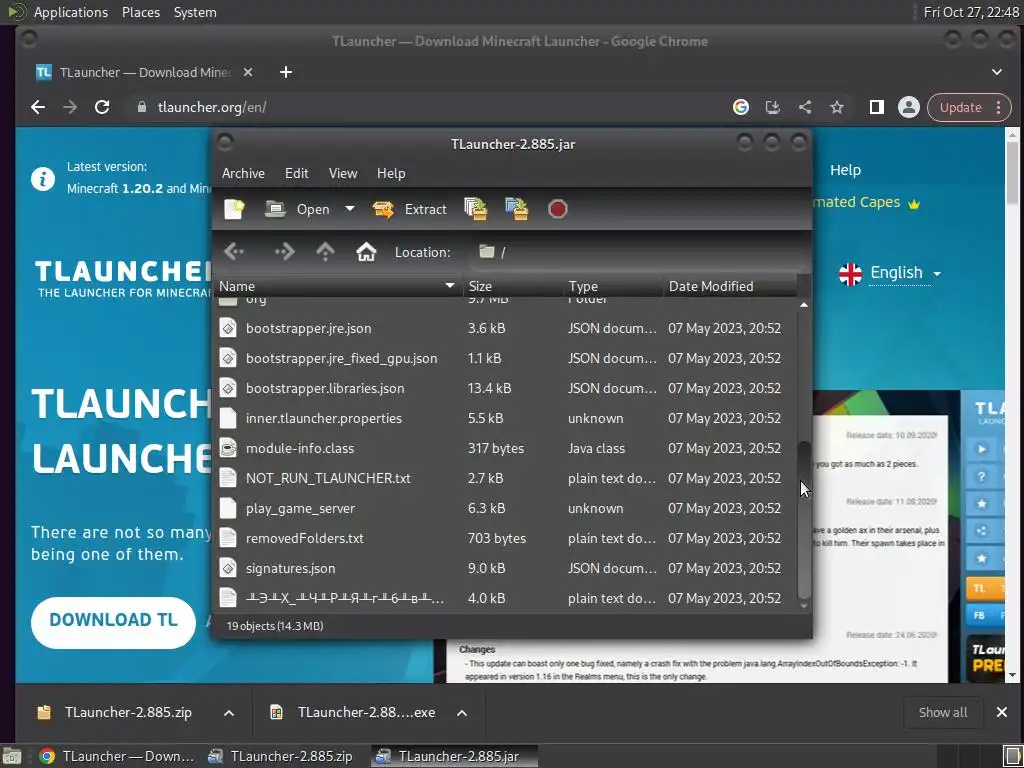Click the home location icon
Screen dimensions: 1024x768
pos(366,252)
